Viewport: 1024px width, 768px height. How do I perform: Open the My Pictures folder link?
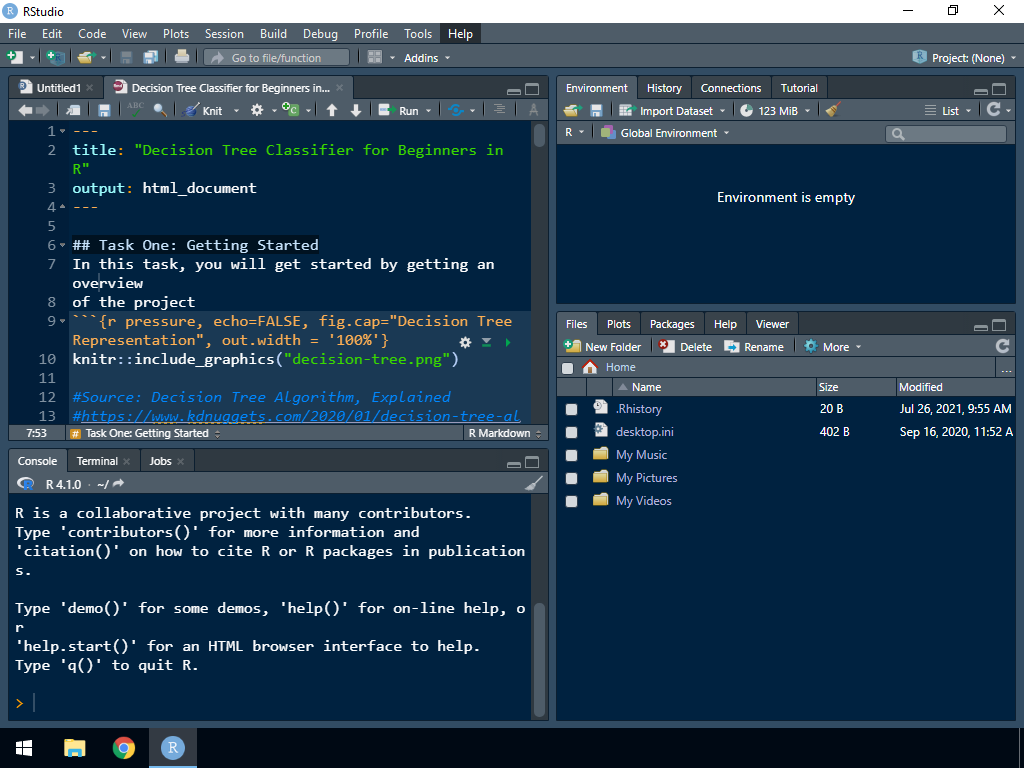tap(646, 478)
